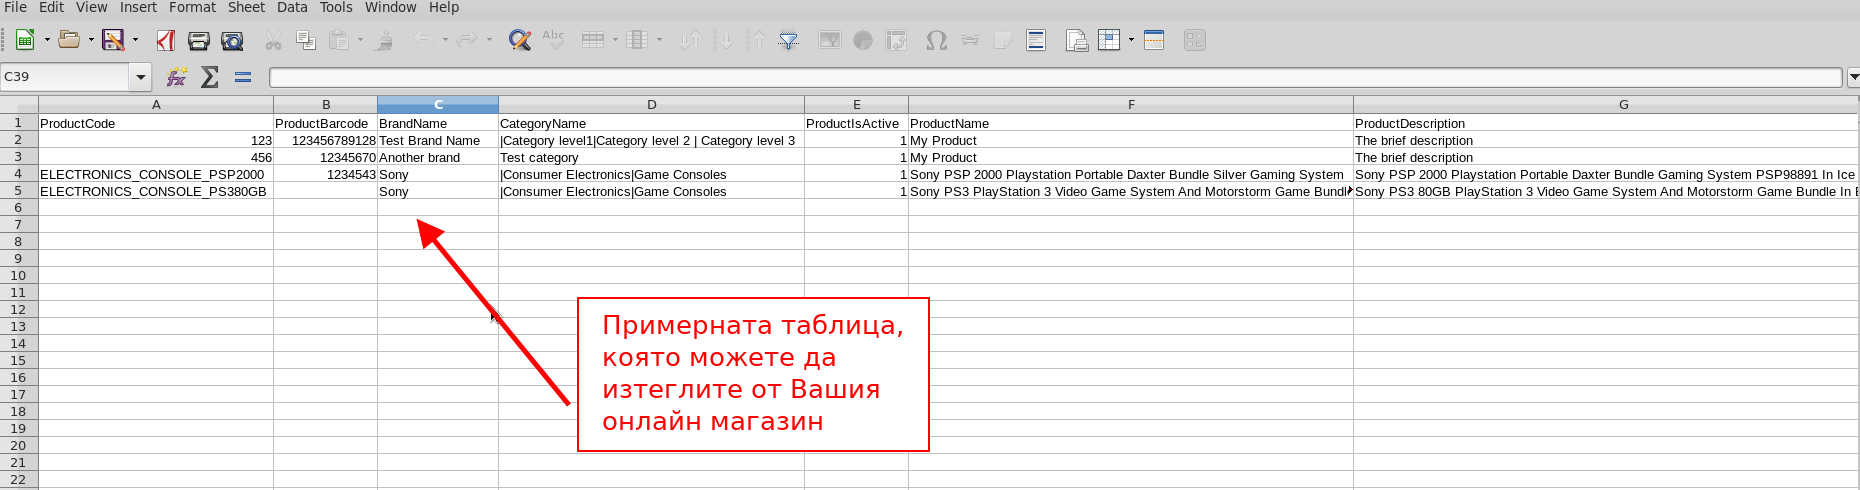Expand the Name Box dropdown arrow

click(141, 77)
